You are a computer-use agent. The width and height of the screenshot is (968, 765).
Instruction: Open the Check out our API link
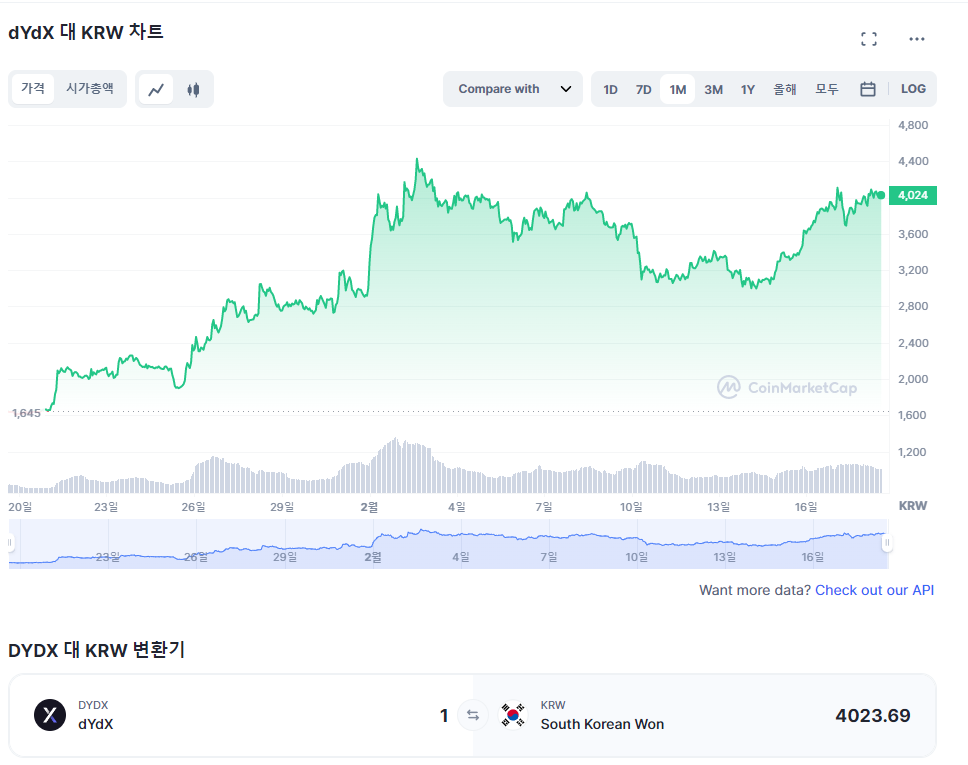coord(874,590)
